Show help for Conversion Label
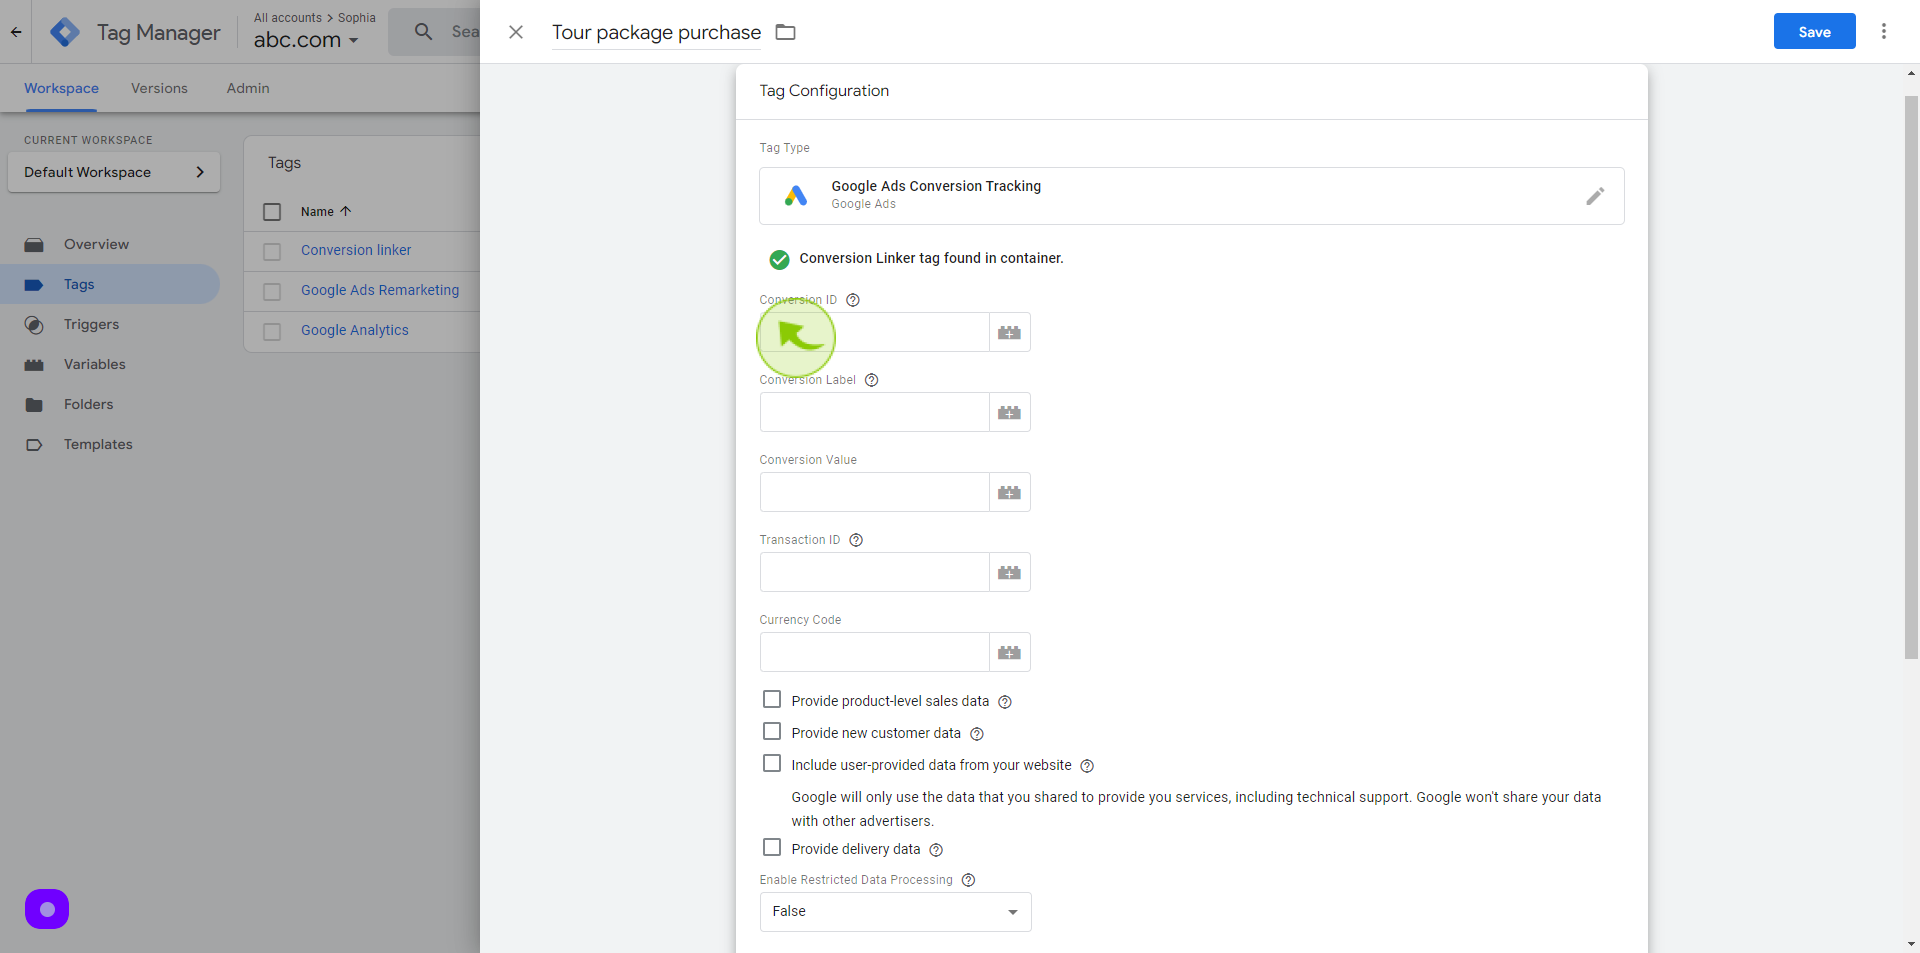This screenshot has height=953, width=1920. (872, 380)
